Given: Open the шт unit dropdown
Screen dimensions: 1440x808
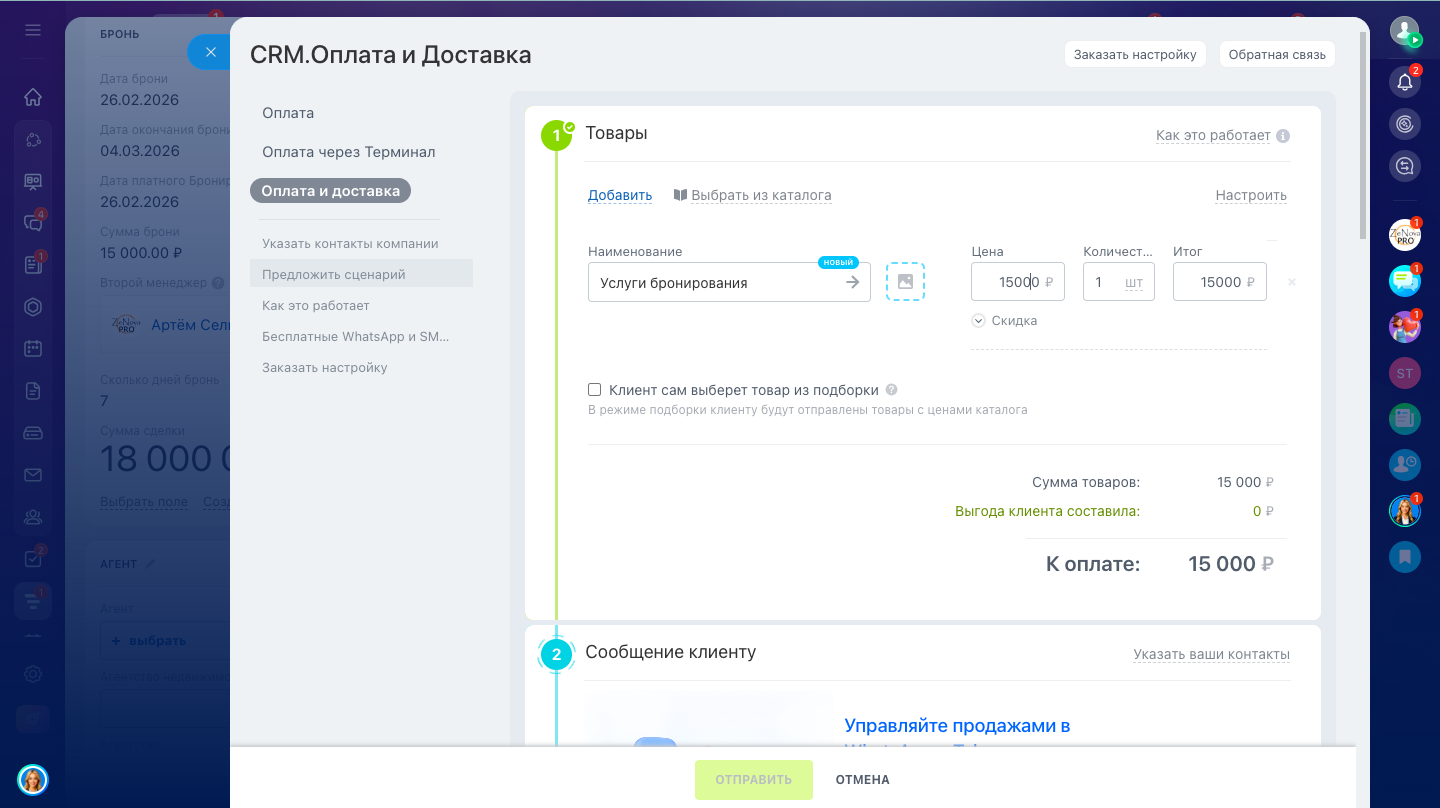Looking at the screenshot, I should 1134,283.
